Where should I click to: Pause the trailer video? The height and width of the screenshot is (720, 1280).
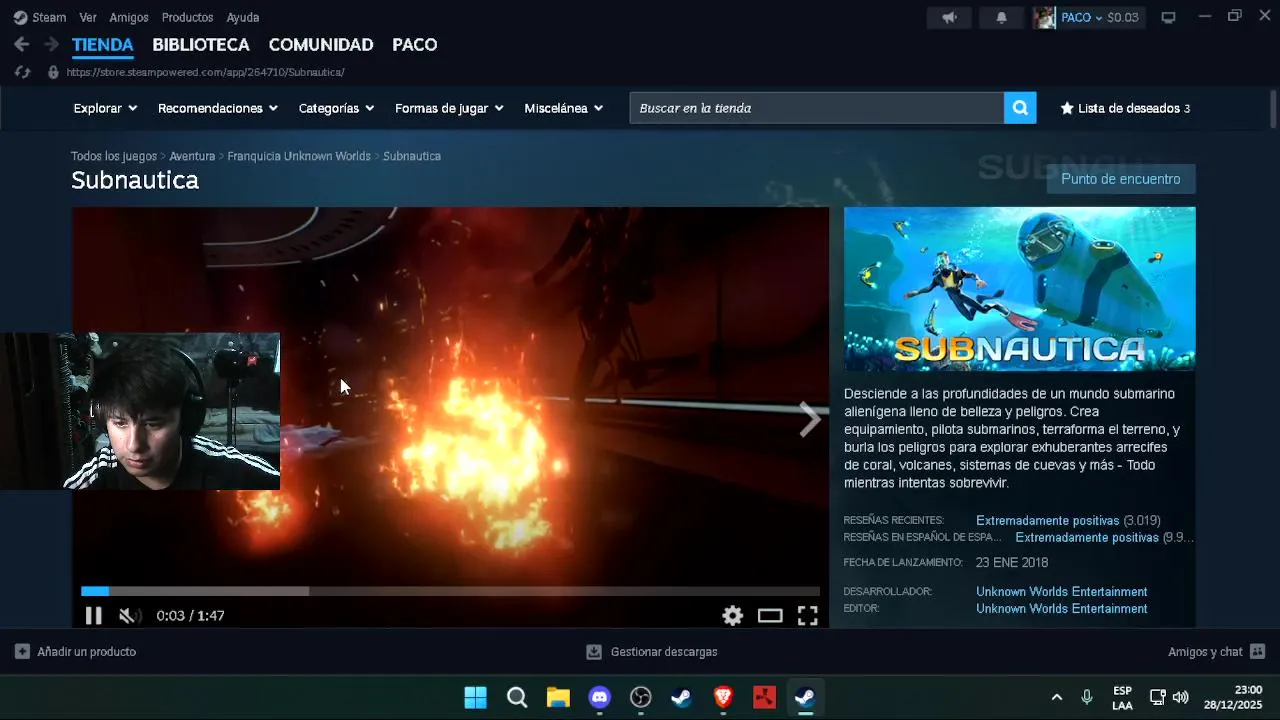(x=93, y=616)
